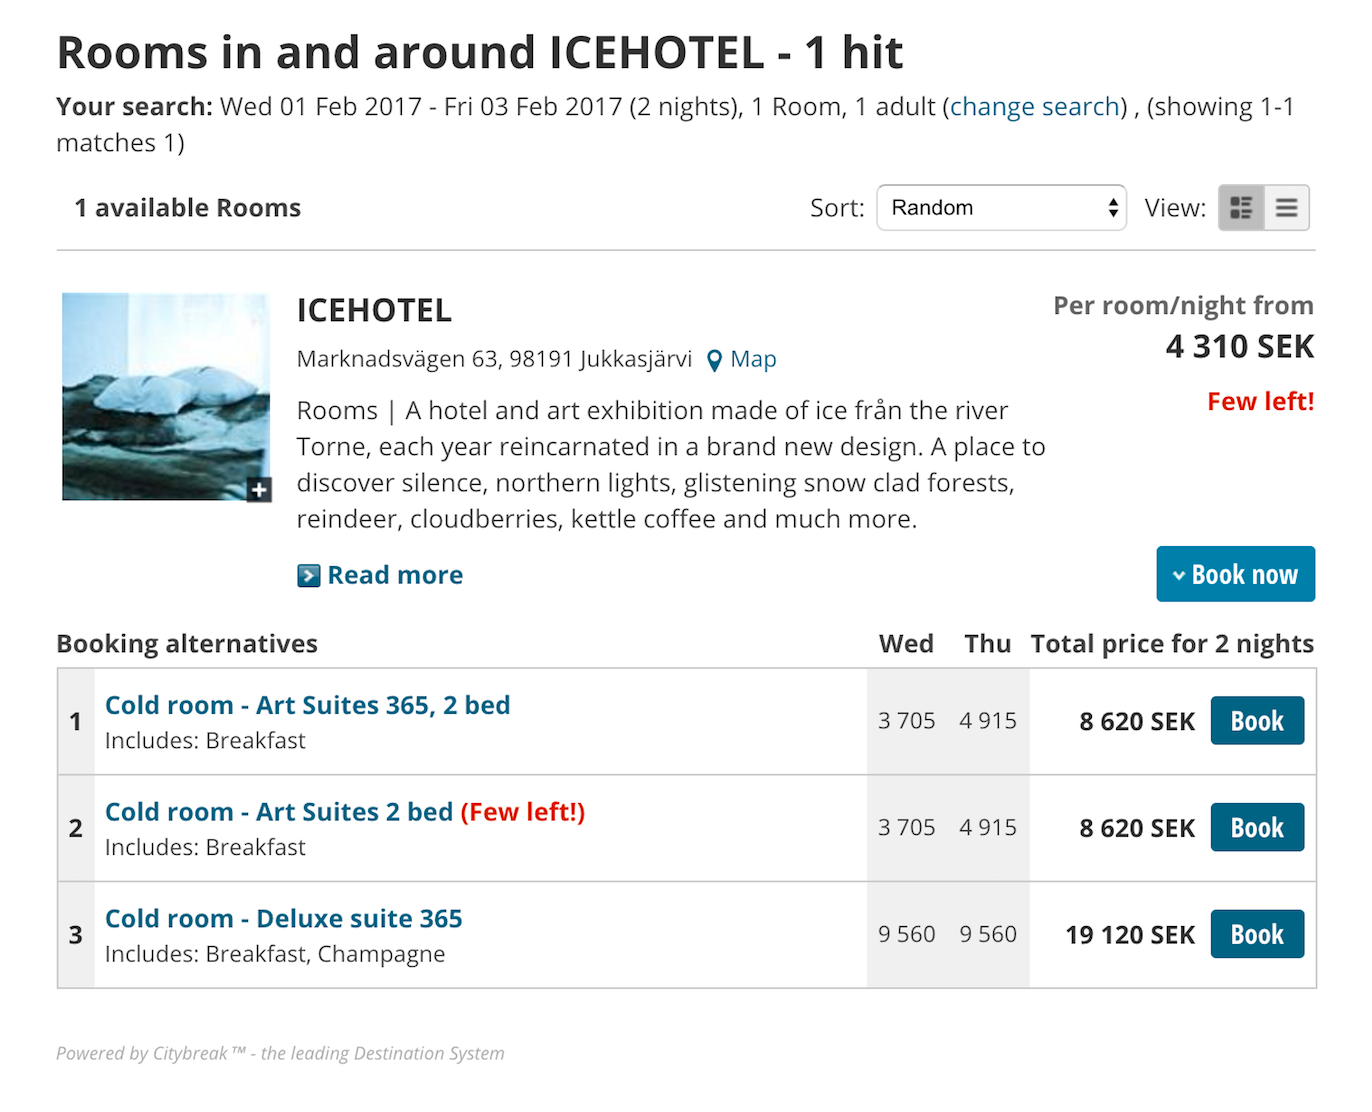Open Cold room - Art Suites 365, 2 bed
The width and height of the screenshot is (1372, 1112).
pyautogui.click(x=307, y=705)
